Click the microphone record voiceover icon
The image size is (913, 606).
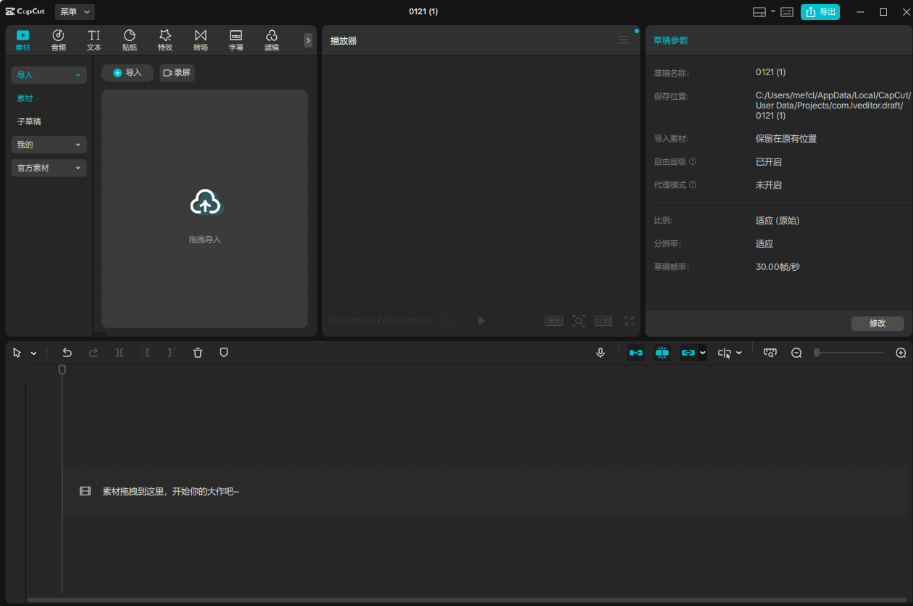[600, 353]
